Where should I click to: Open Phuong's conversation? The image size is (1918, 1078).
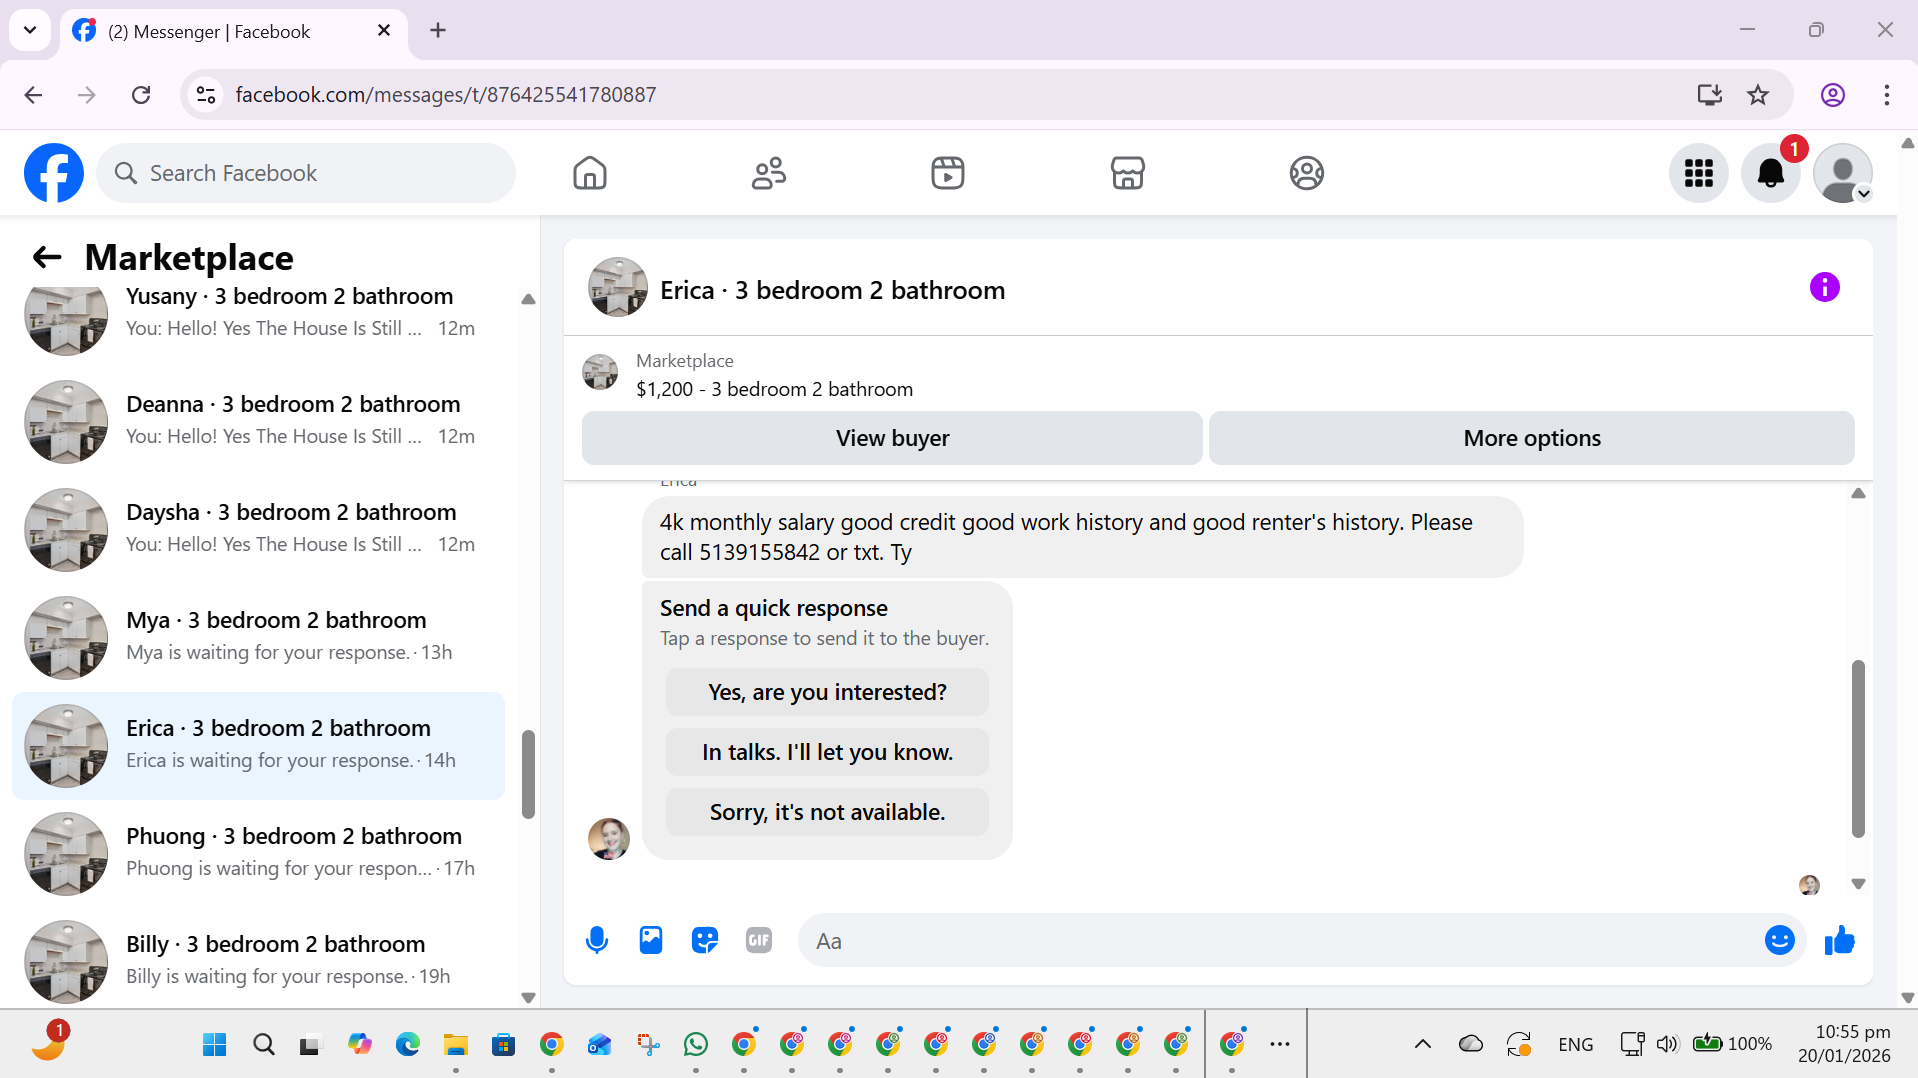coord(258,853)
